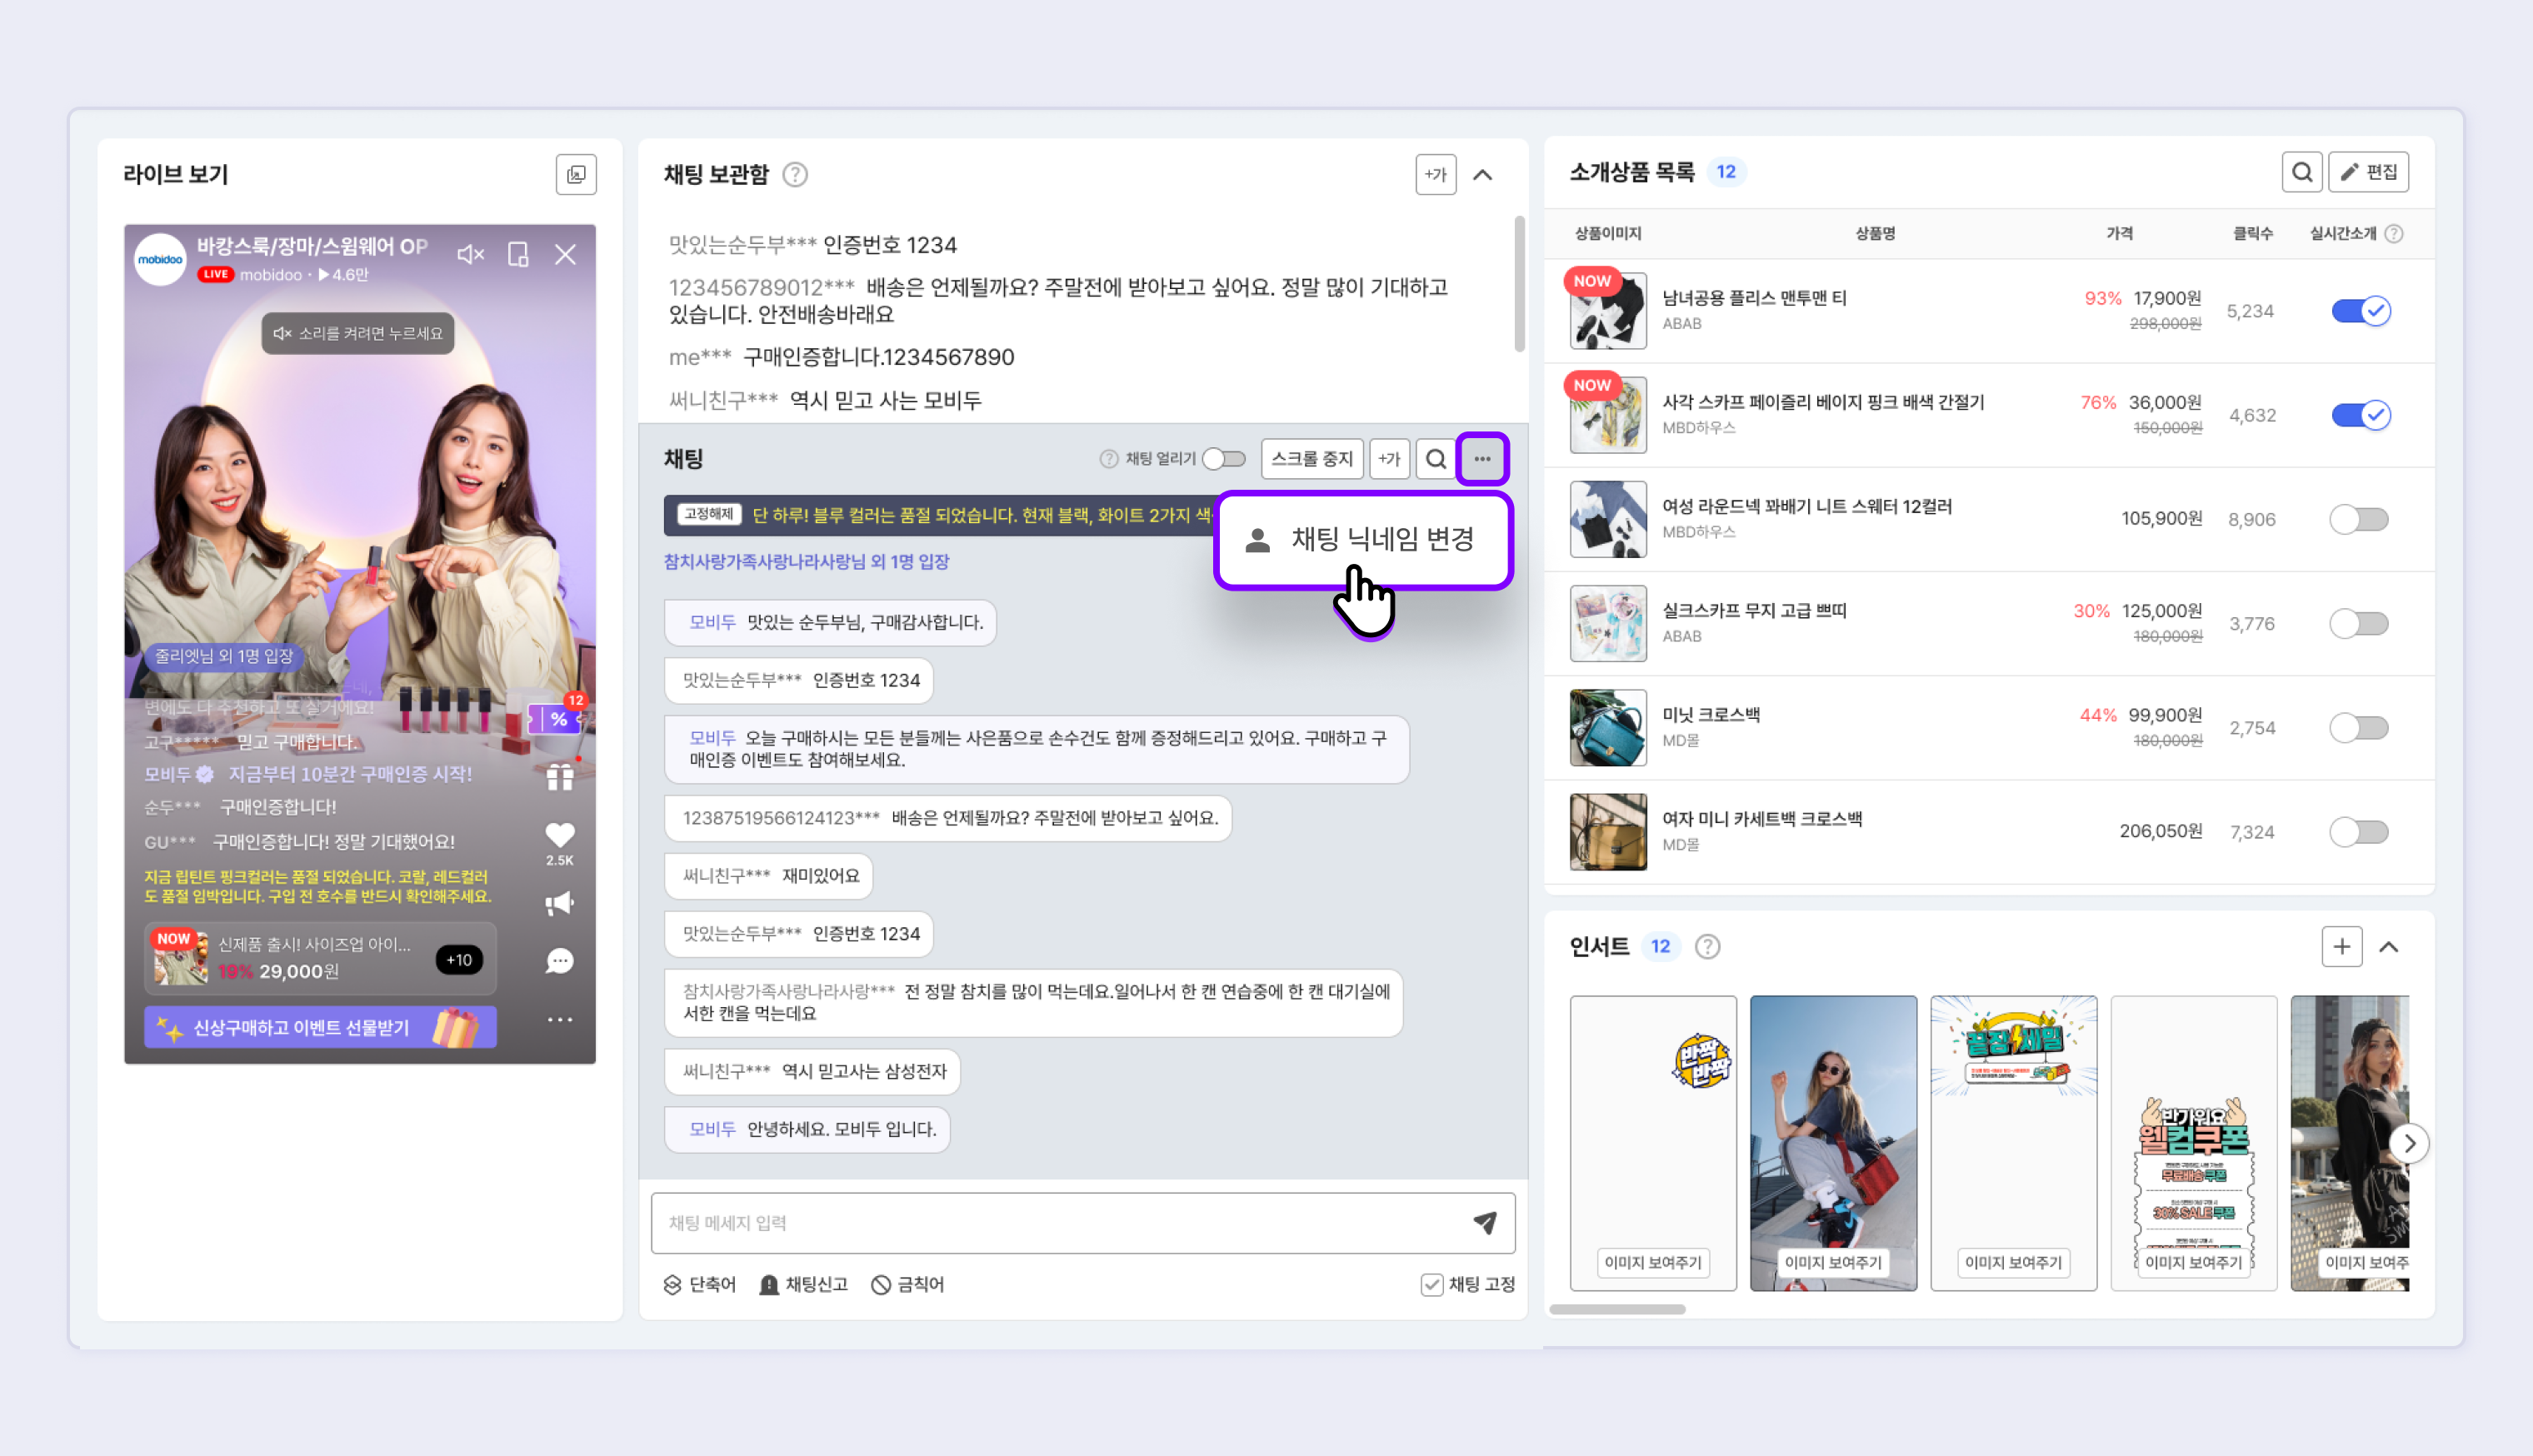Enable live intro for 미닛 크로스백
The height and width of the screenshot is (1456, 2533).
click(2358, 728)
